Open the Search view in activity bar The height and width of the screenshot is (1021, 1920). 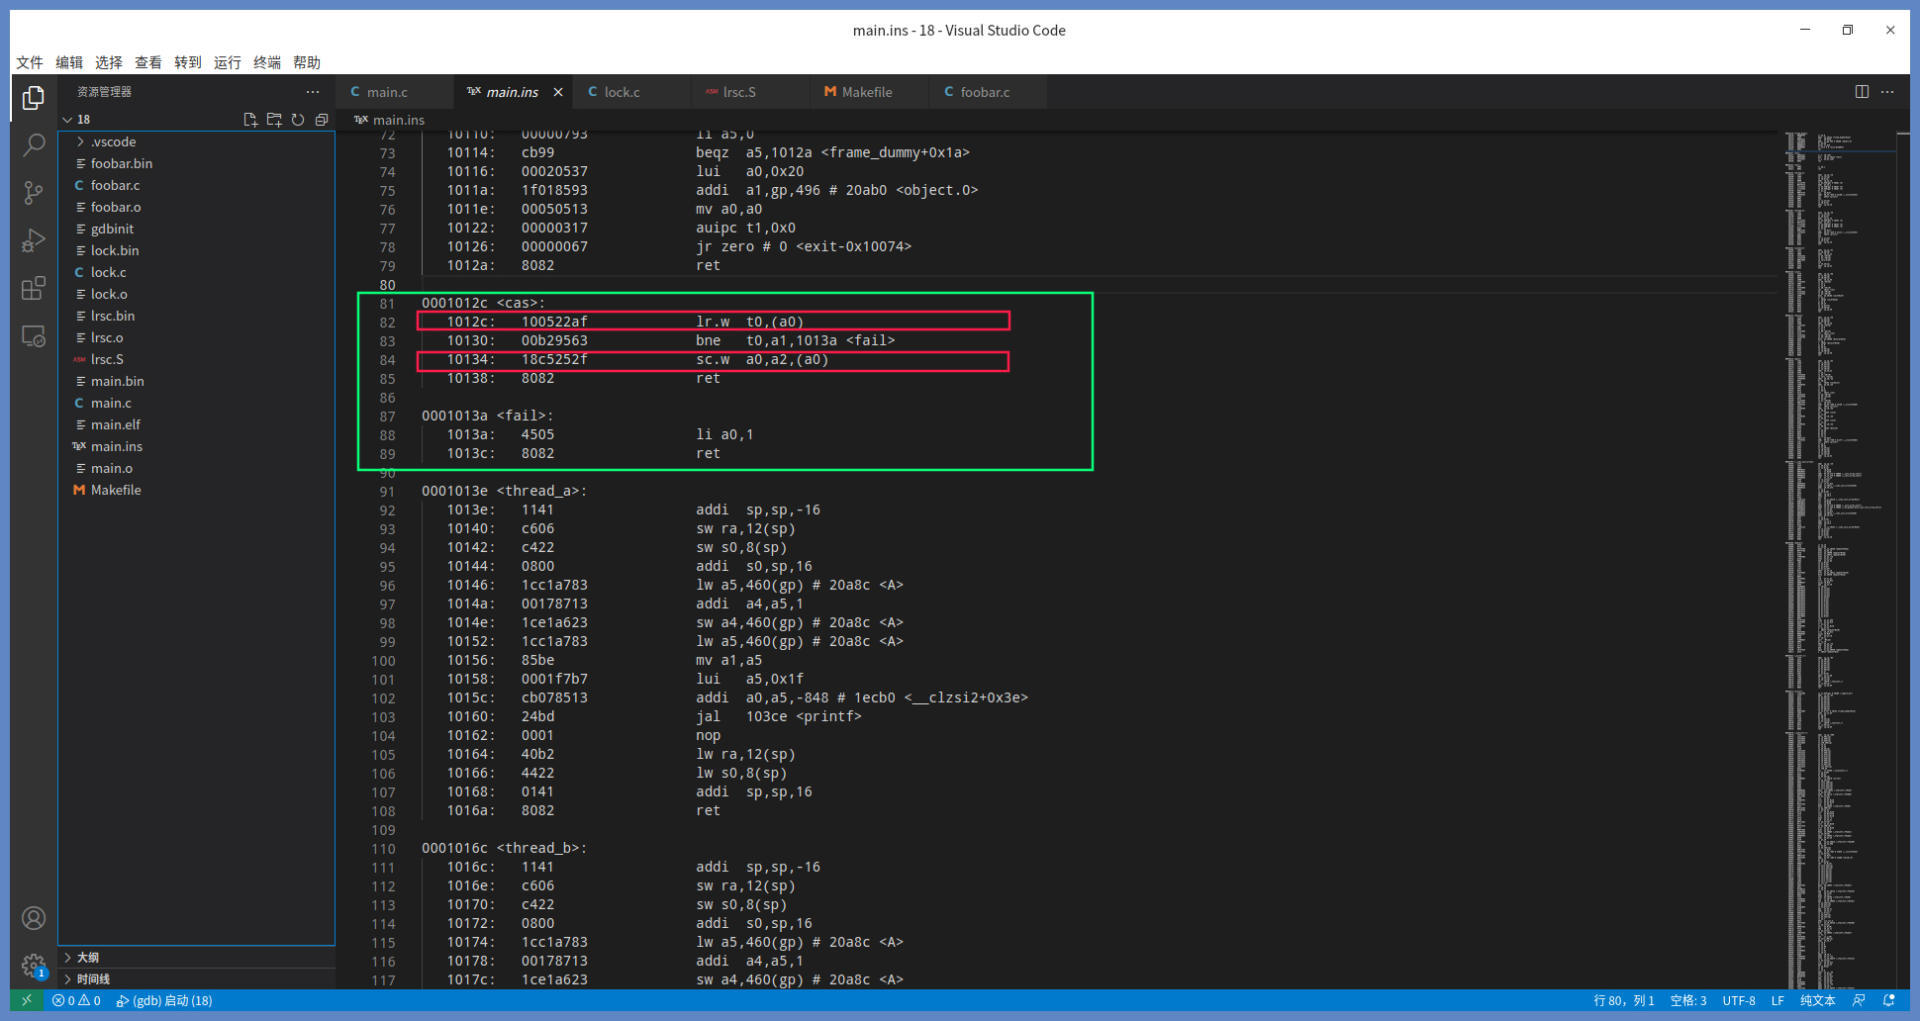point(34,145)
